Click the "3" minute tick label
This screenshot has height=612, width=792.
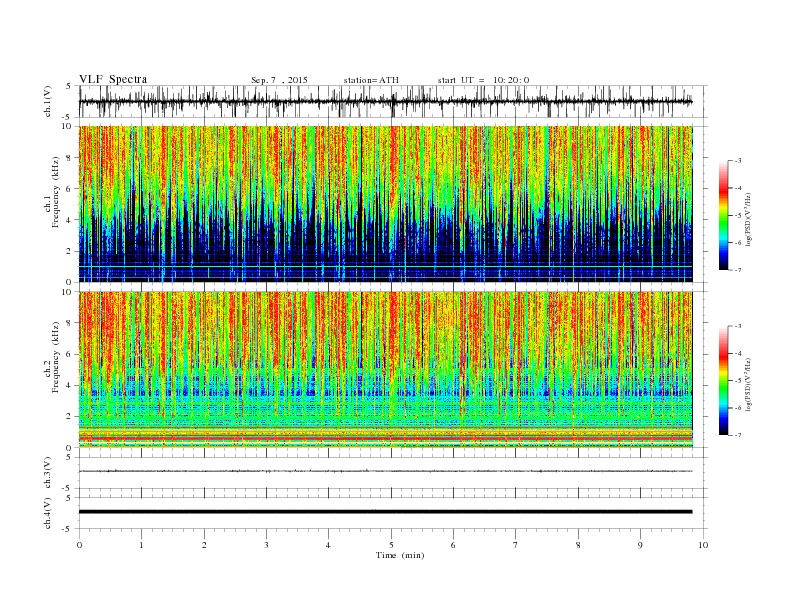pos(266,545)
